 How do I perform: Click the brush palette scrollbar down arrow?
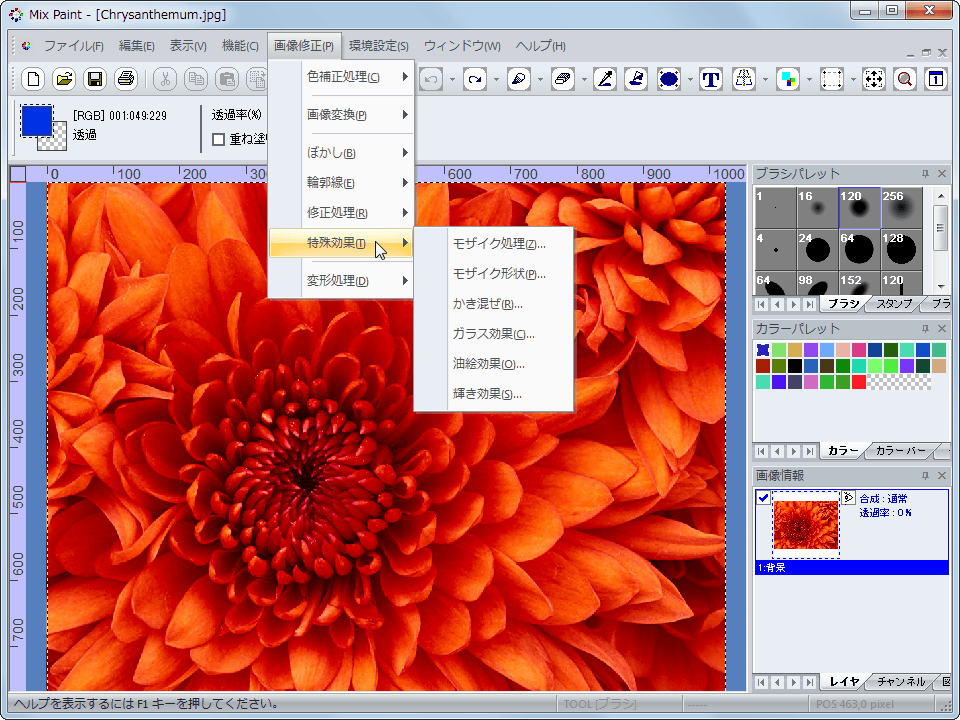(x=940, y=287)
